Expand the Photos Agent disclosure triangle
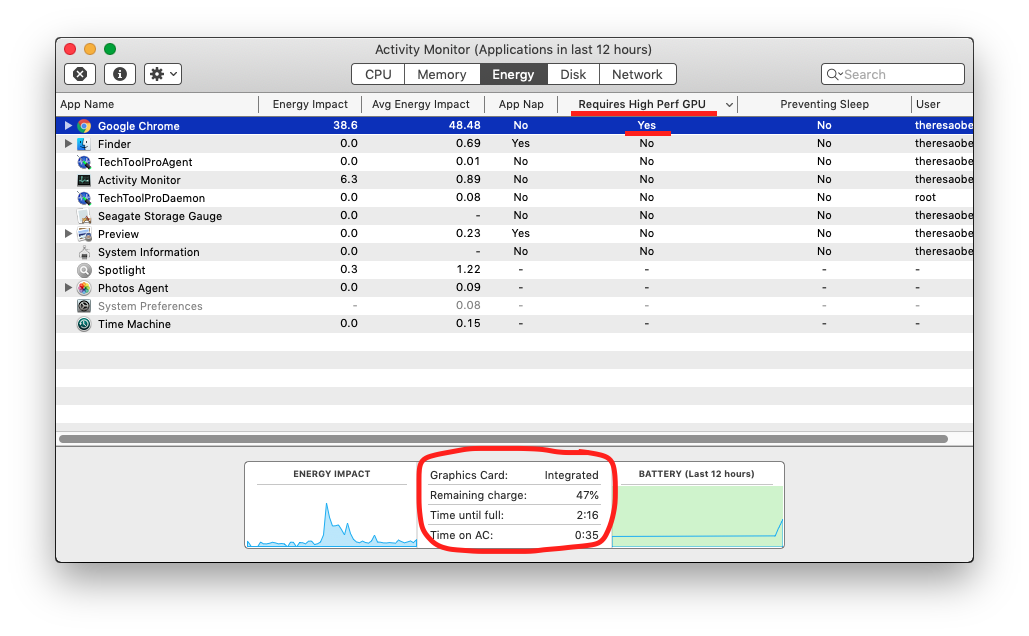 pyautogui.click(x=68, y=287)
